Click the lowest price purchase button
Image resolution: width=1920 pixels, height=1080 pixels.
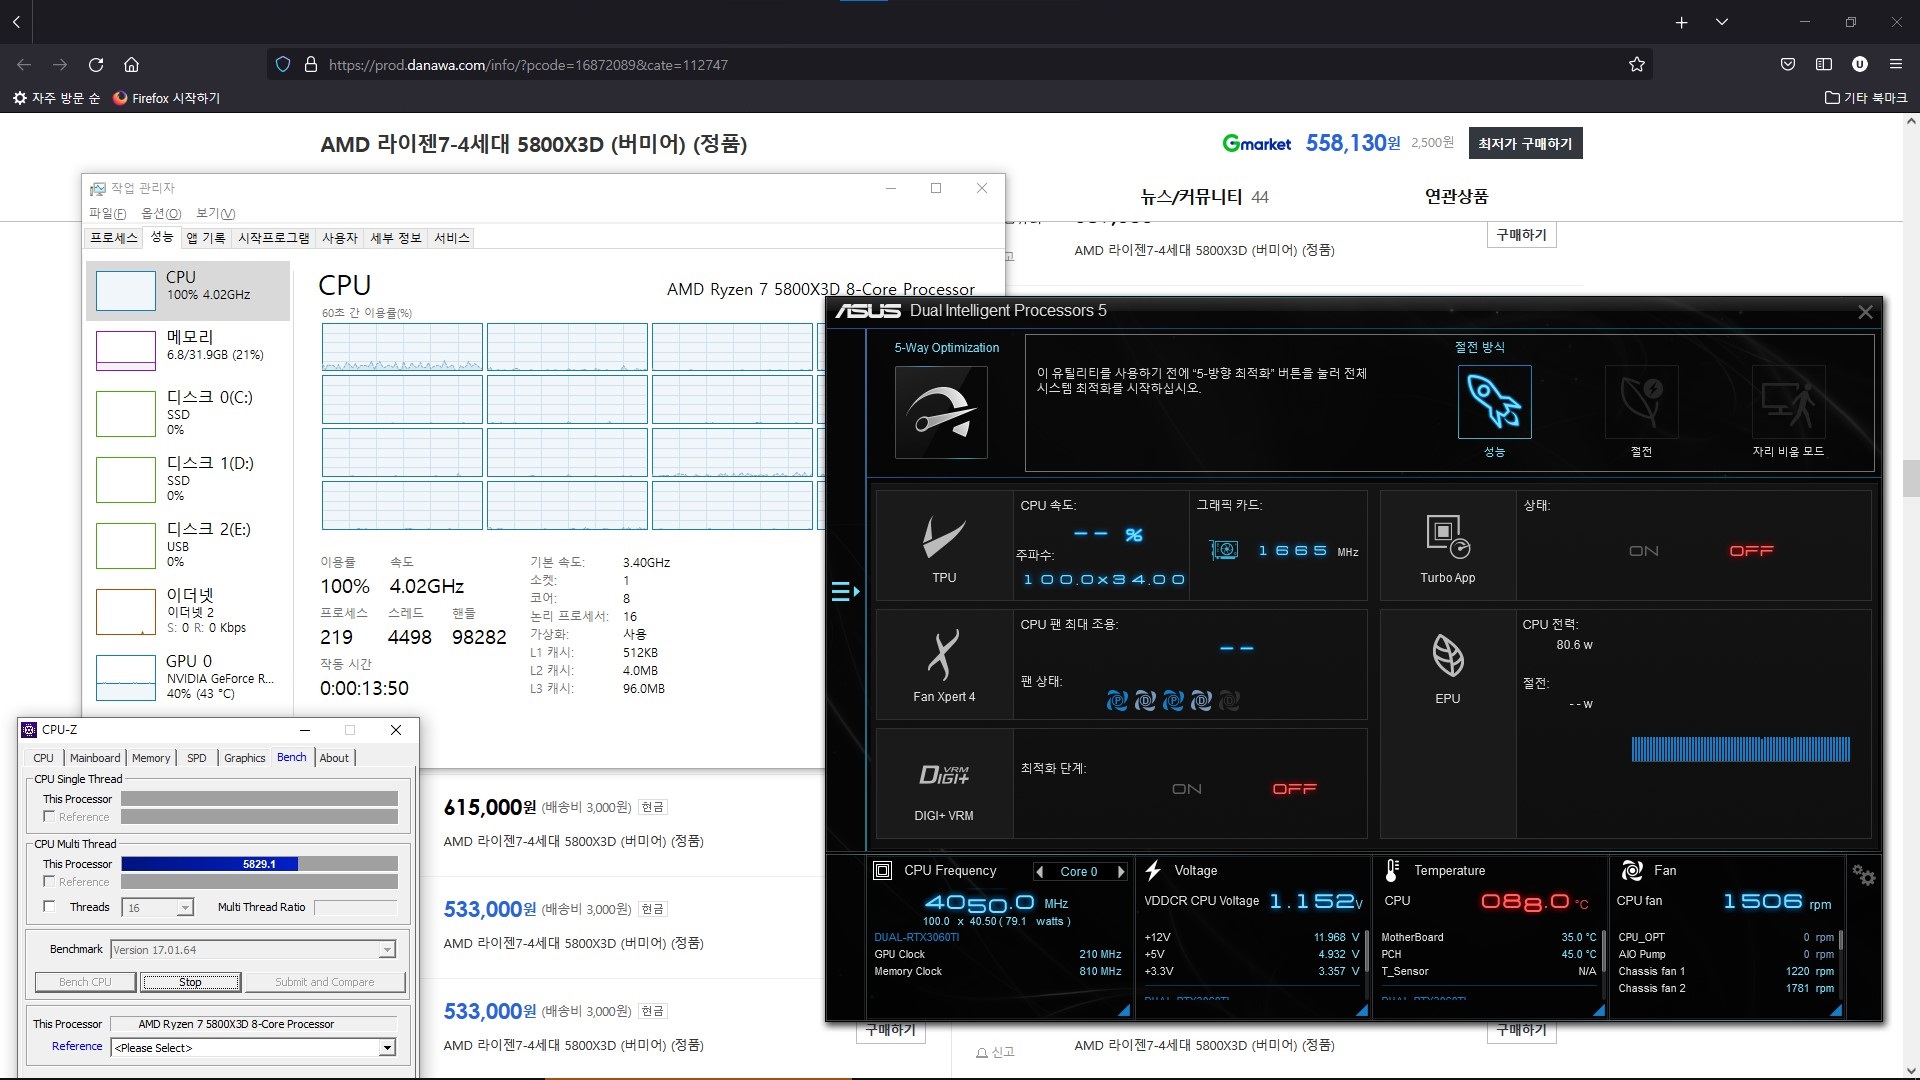(1525, 144)
